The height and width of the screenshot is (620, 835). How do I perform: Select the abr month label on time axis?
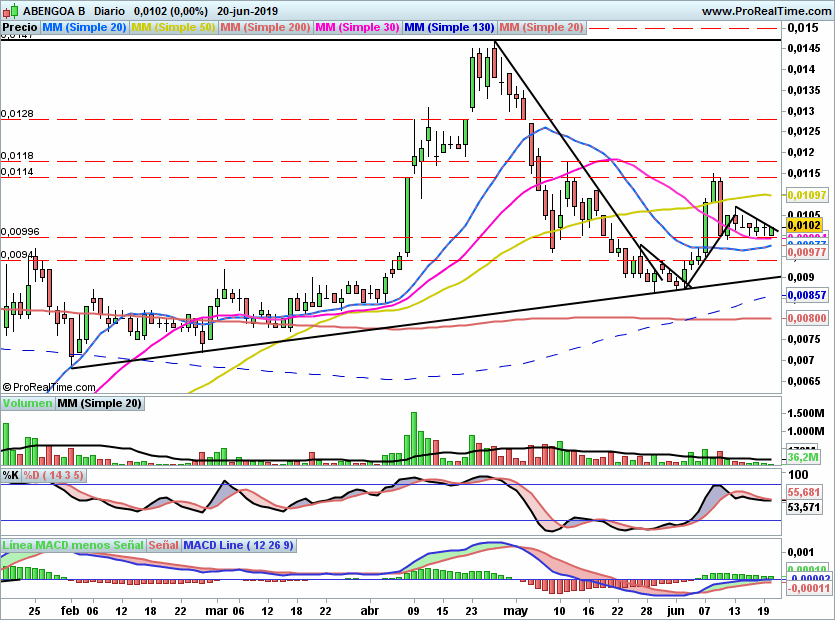370,610
